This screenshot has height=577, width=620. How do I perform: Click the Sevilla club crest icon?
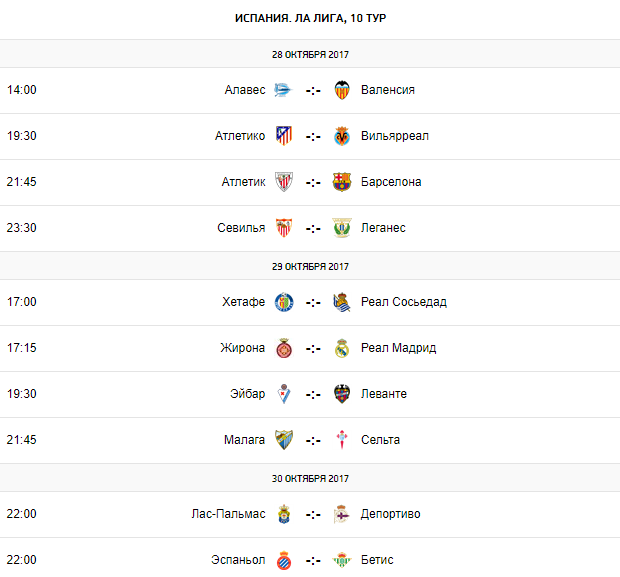pos(284,228)
